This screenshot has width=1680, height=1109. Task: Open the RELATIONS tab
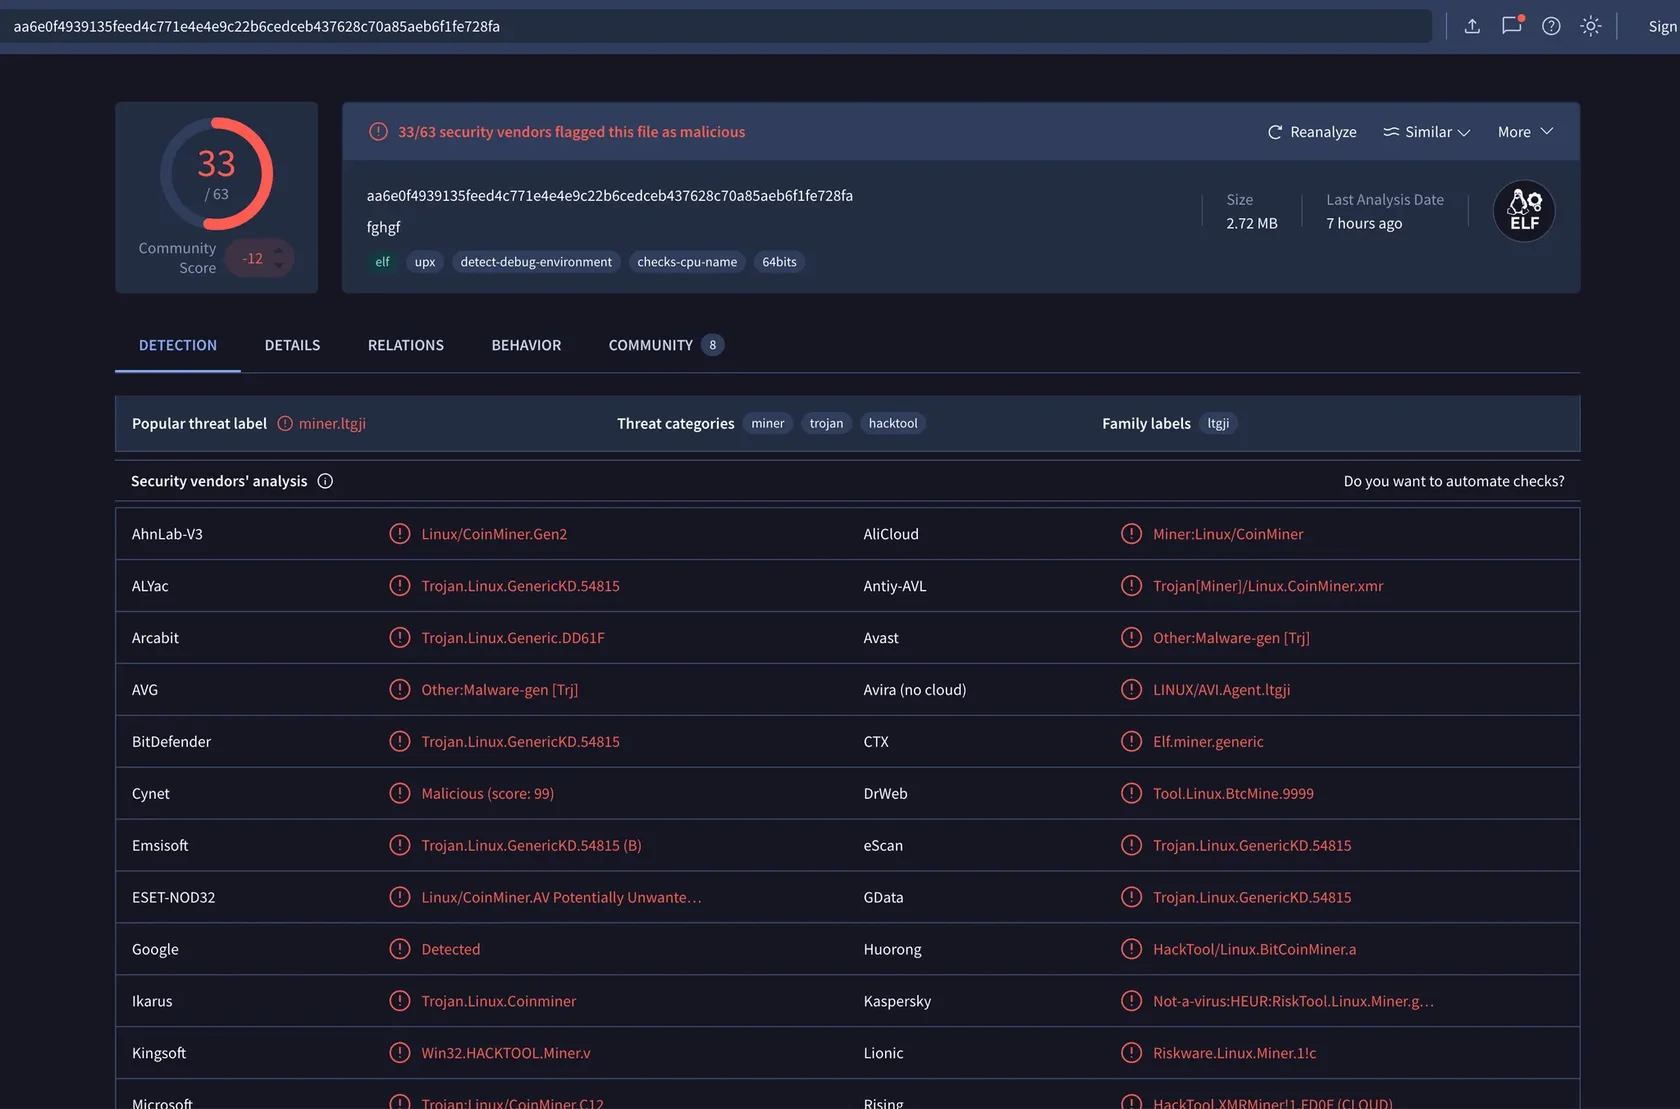[406, 345]
